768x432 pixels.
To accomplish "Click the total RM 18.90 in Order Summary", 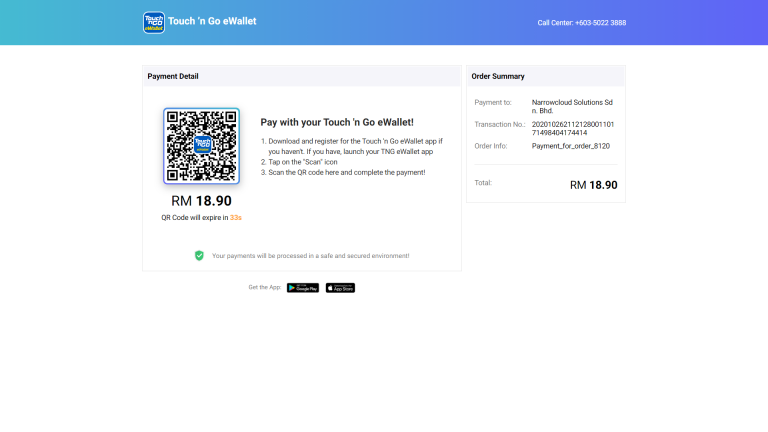I will click(x=594, y=185).
